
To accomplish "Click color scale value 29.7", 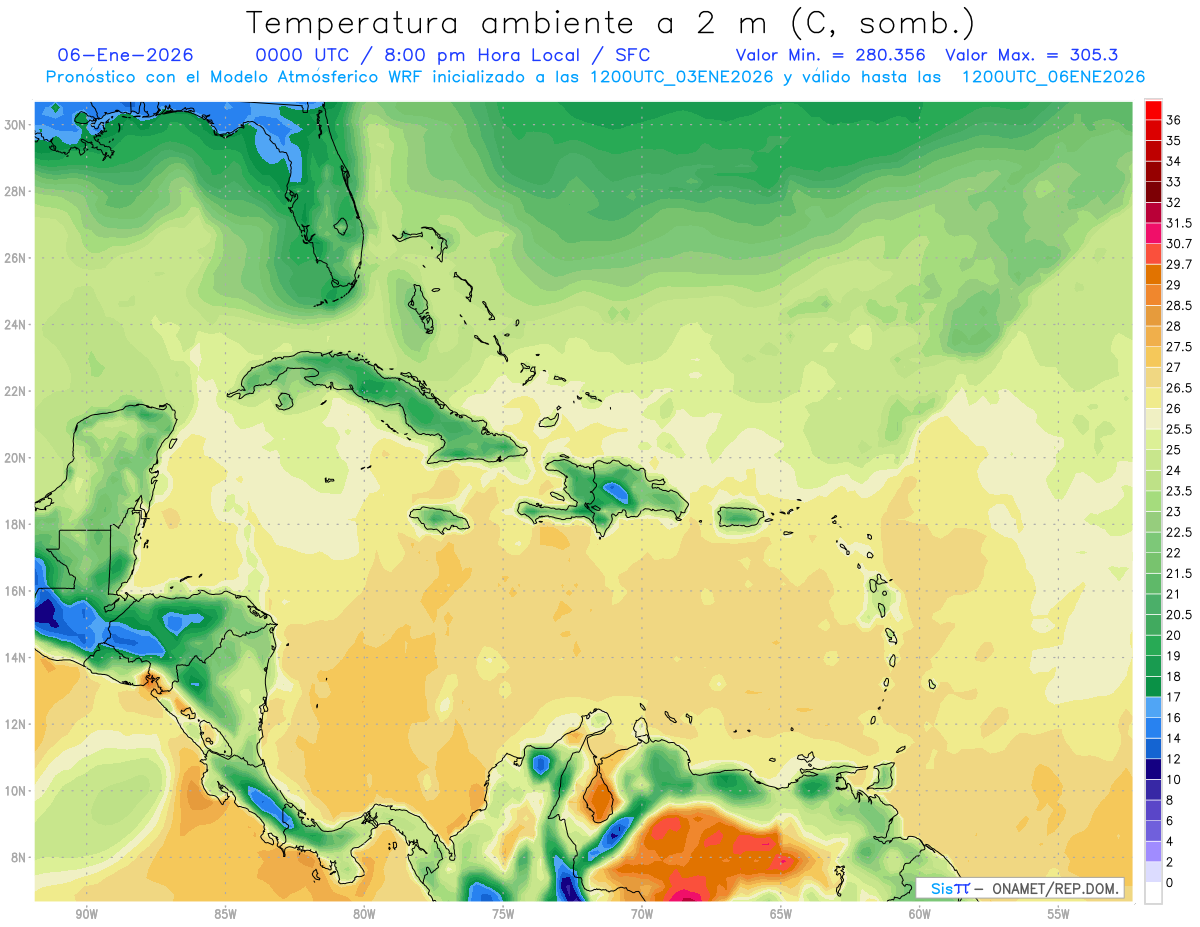I will pos(1179,264).
